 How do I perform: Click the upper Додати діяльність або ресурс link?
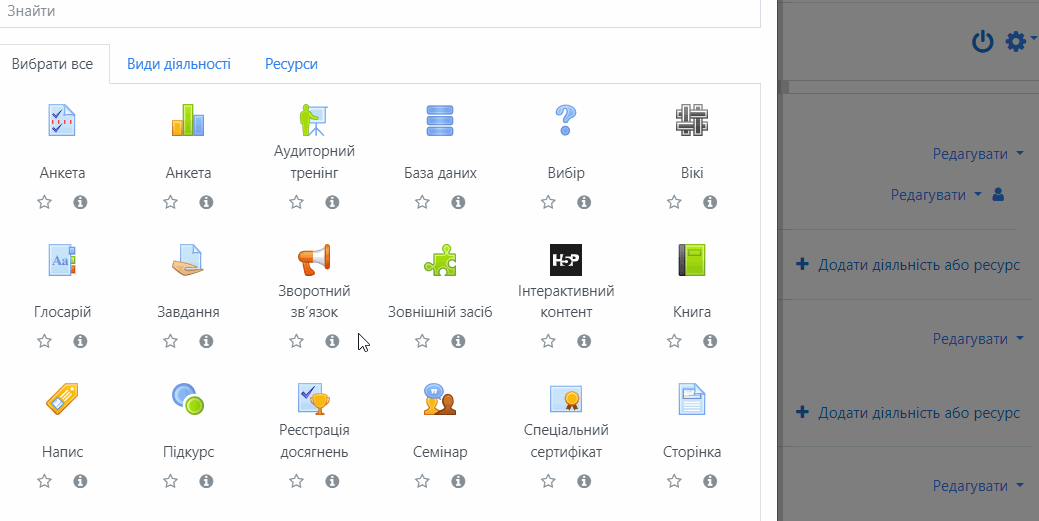(908, 265)
